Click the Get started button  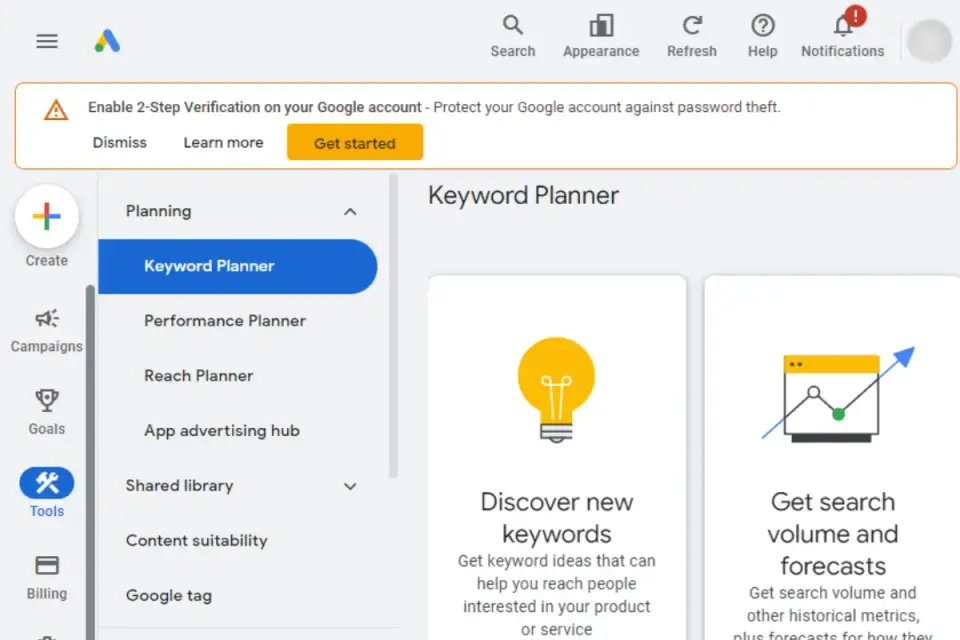355,142
